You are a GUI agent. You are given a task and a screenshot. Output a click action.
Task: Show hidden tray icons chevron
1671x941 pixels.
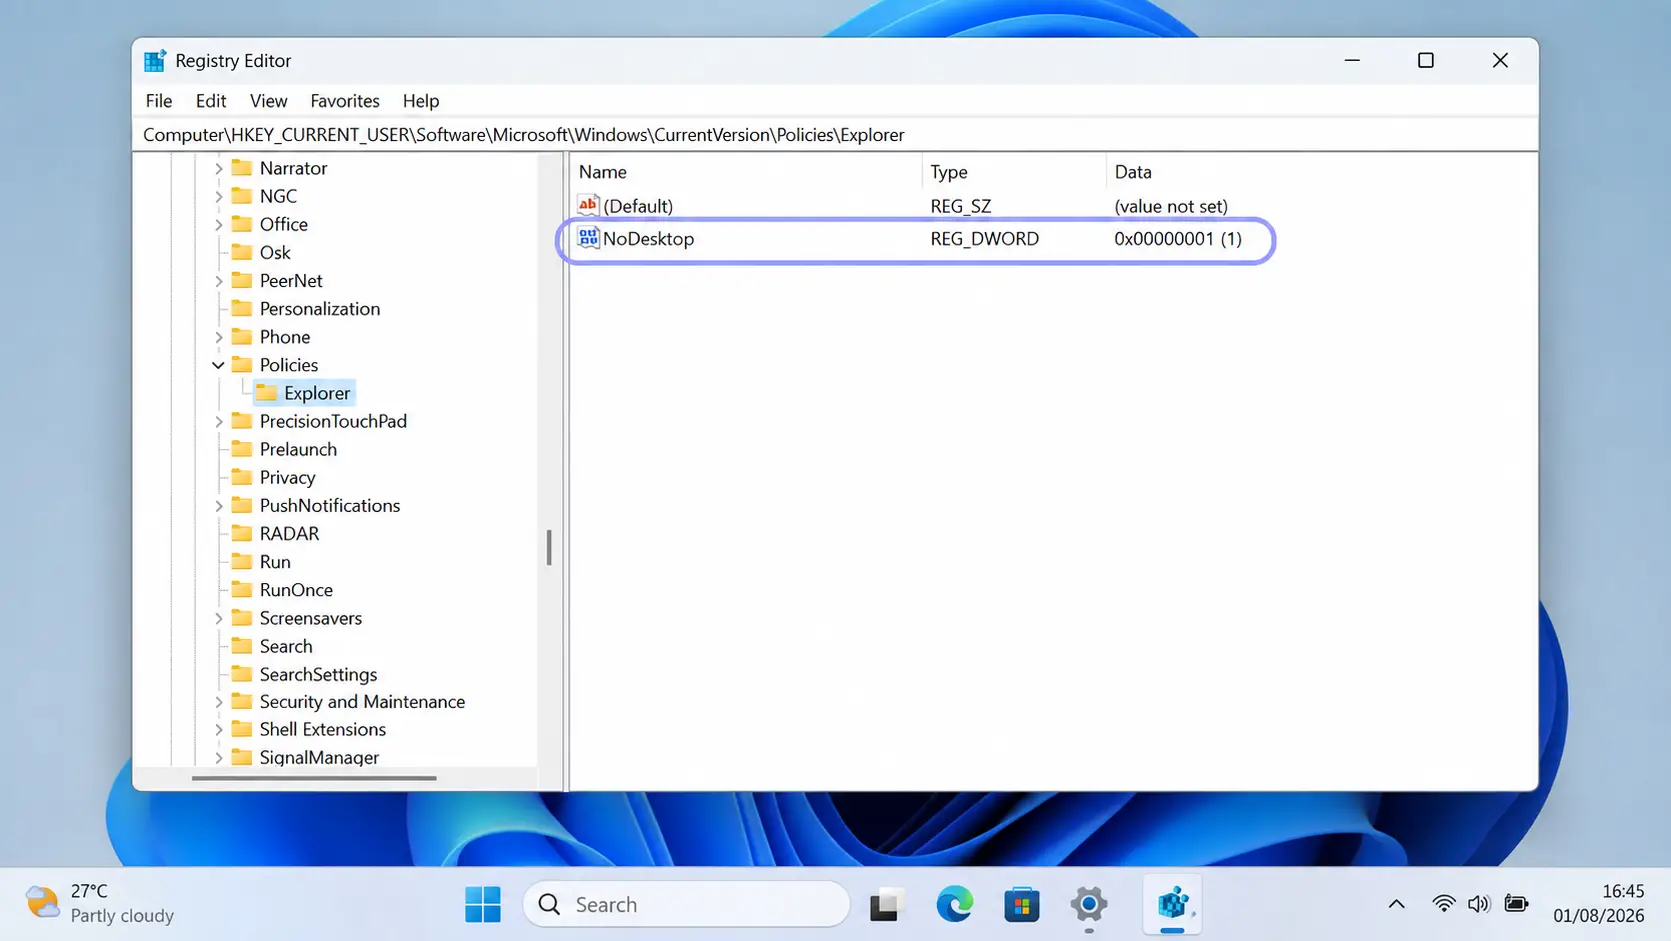pos(1396,904)
